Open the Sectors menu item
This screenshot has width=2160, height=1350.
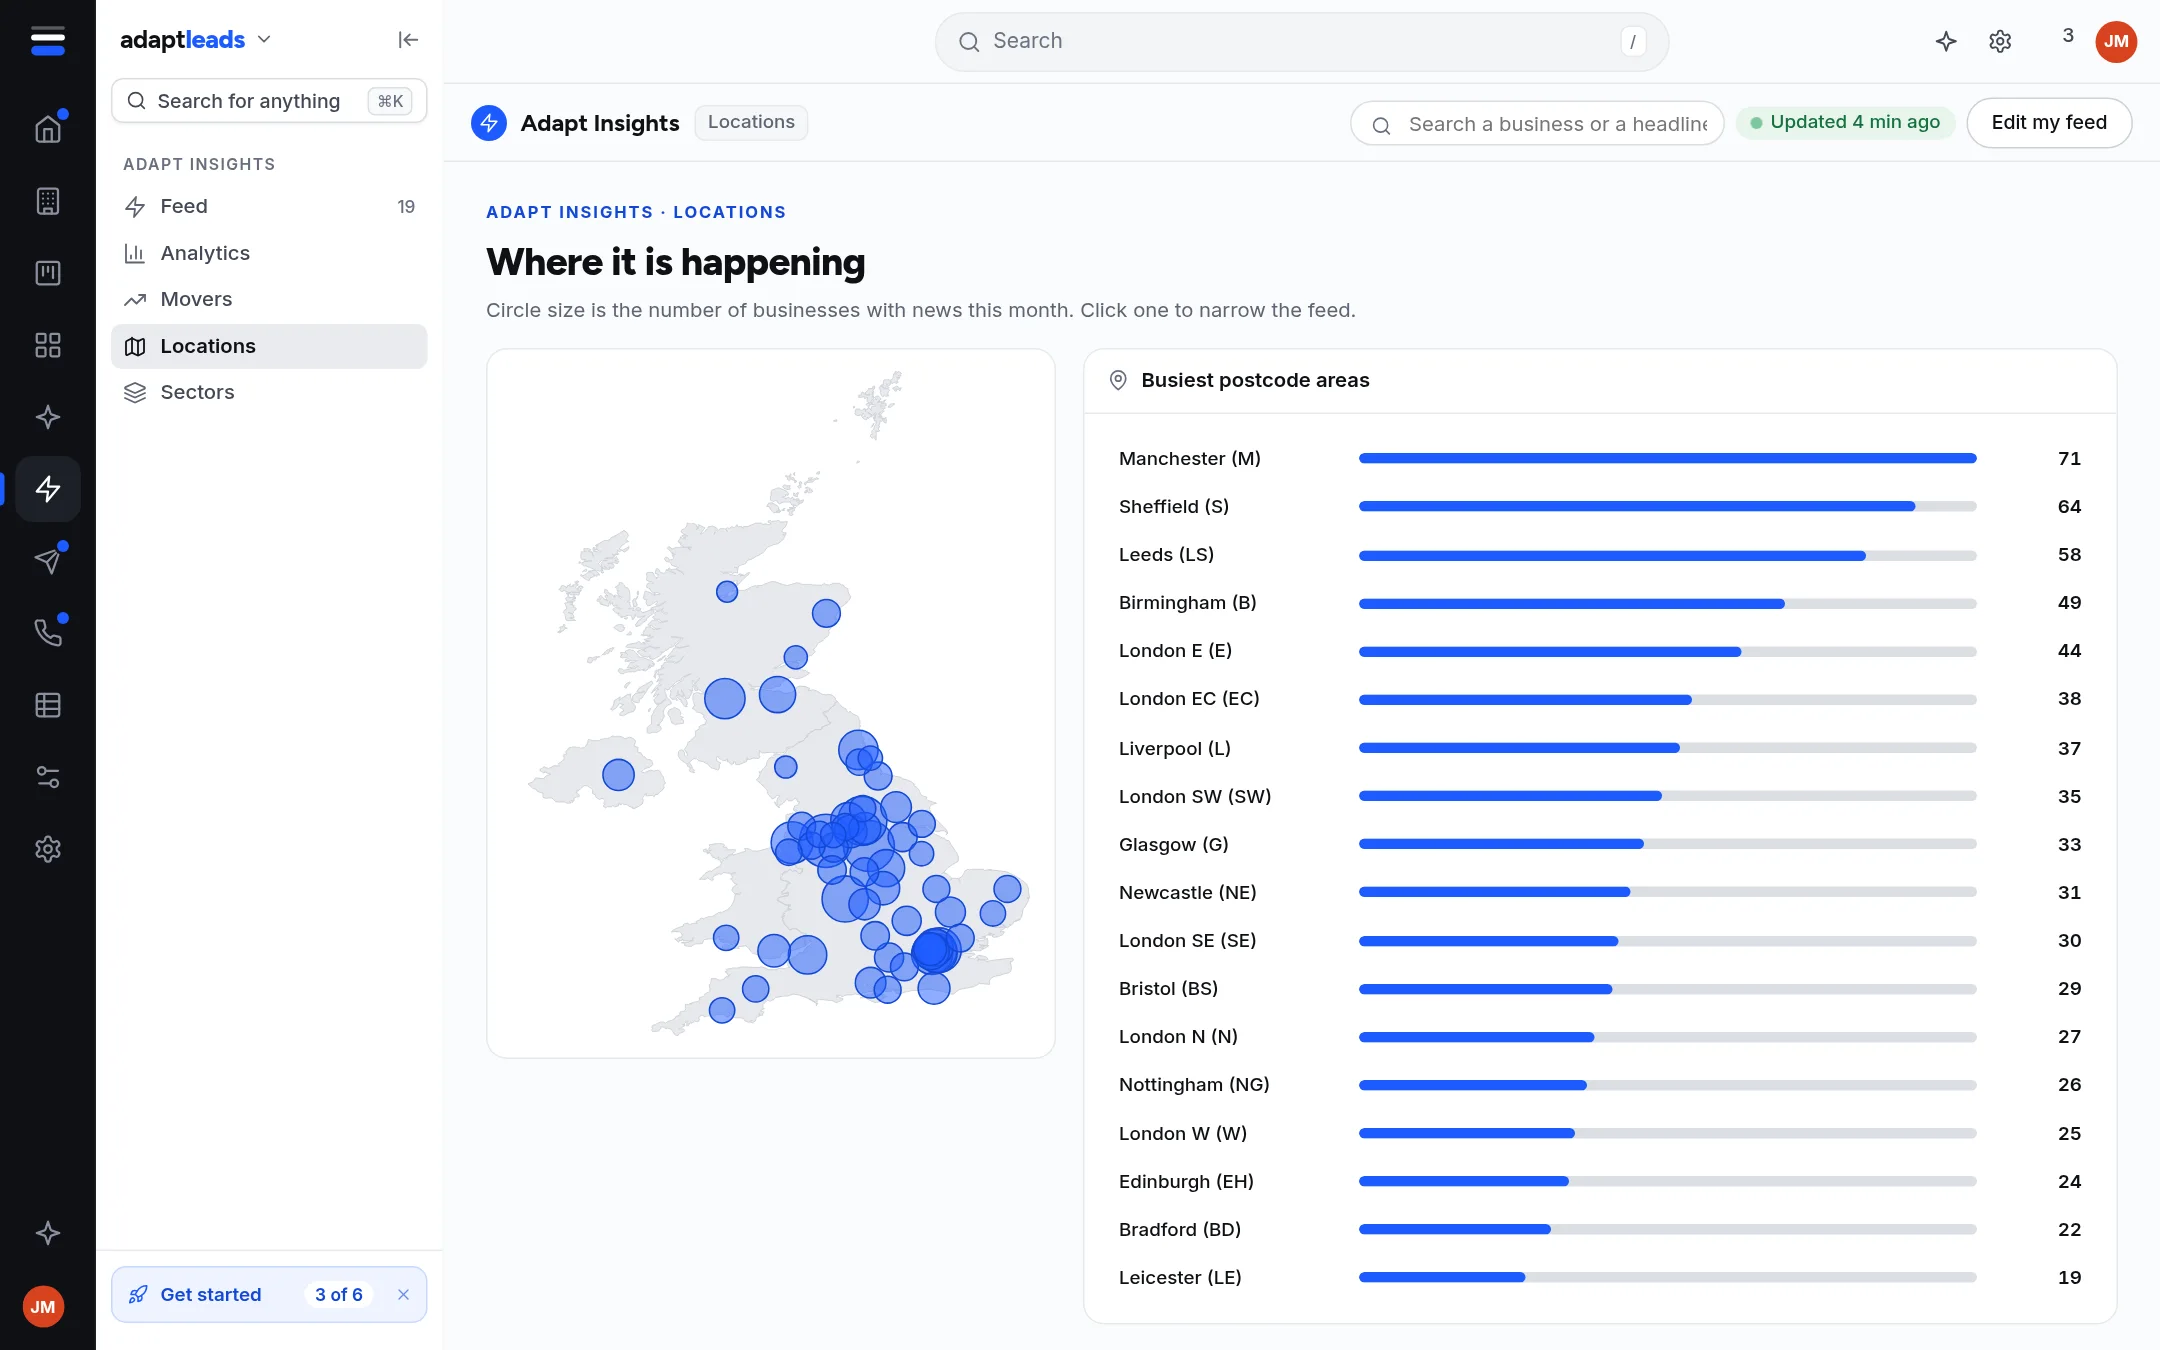coord(269,392)
